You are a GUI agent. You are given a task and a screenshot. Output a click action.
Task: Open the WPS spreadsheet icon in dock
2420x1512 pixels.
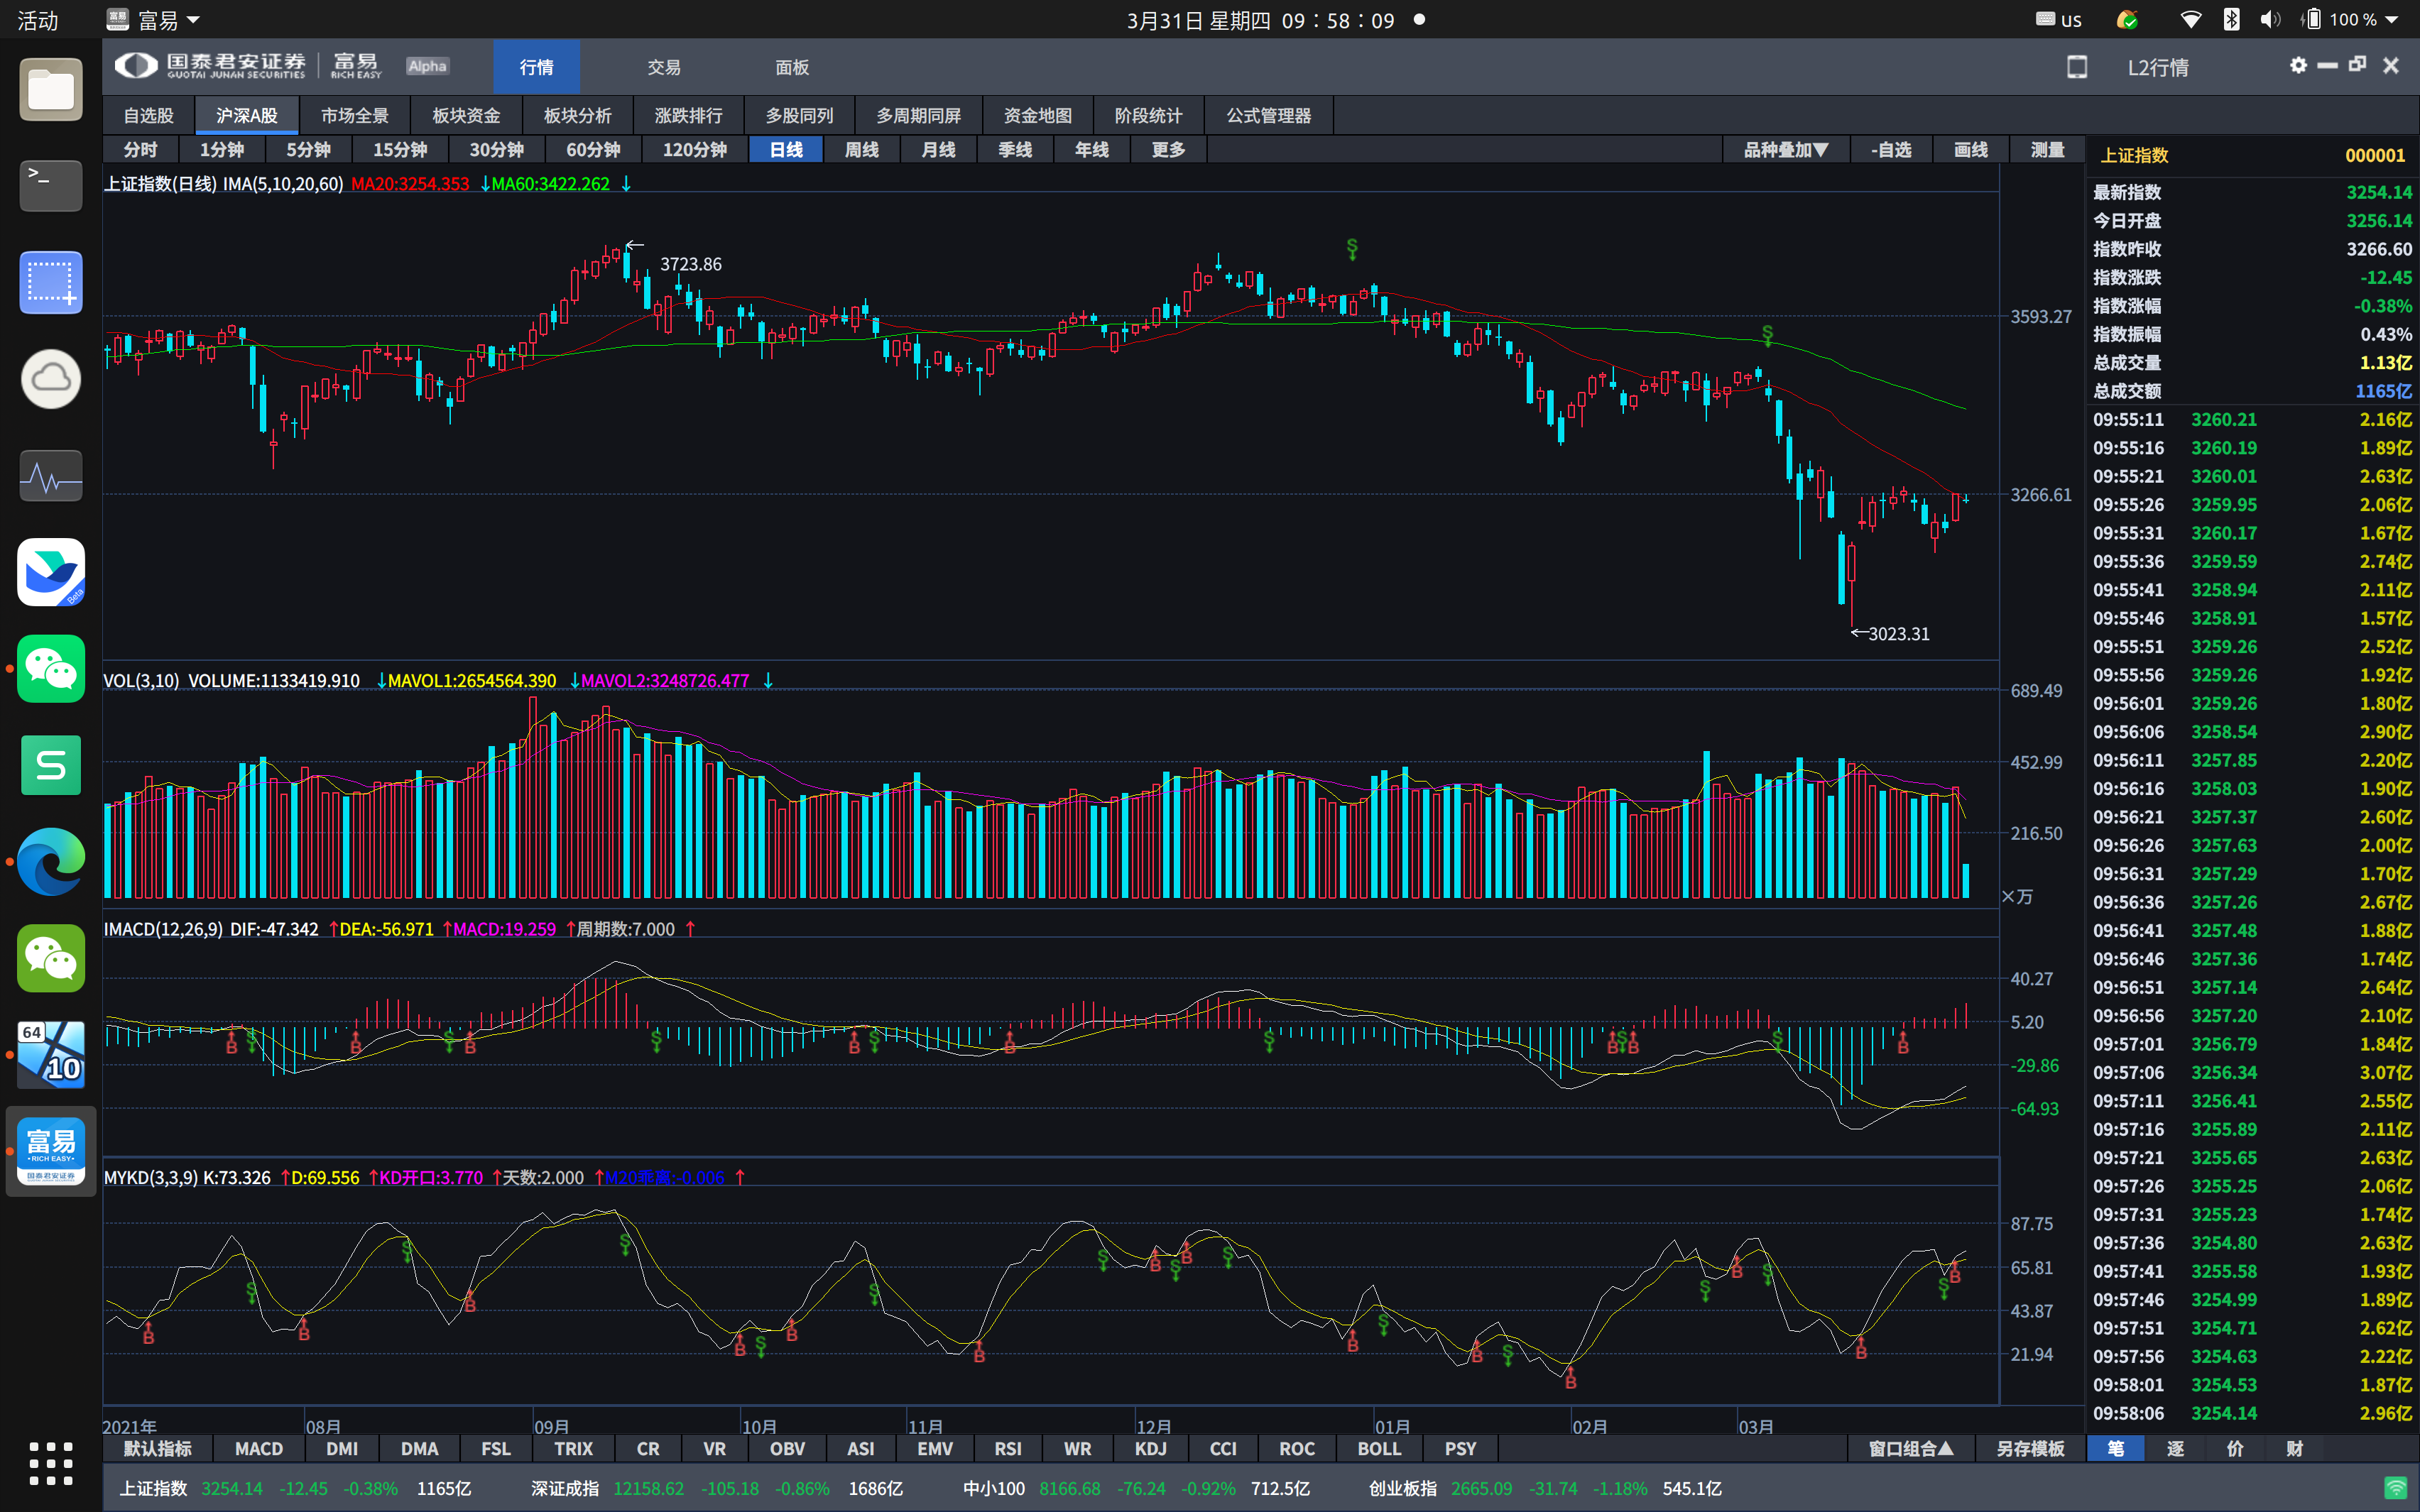51,765
